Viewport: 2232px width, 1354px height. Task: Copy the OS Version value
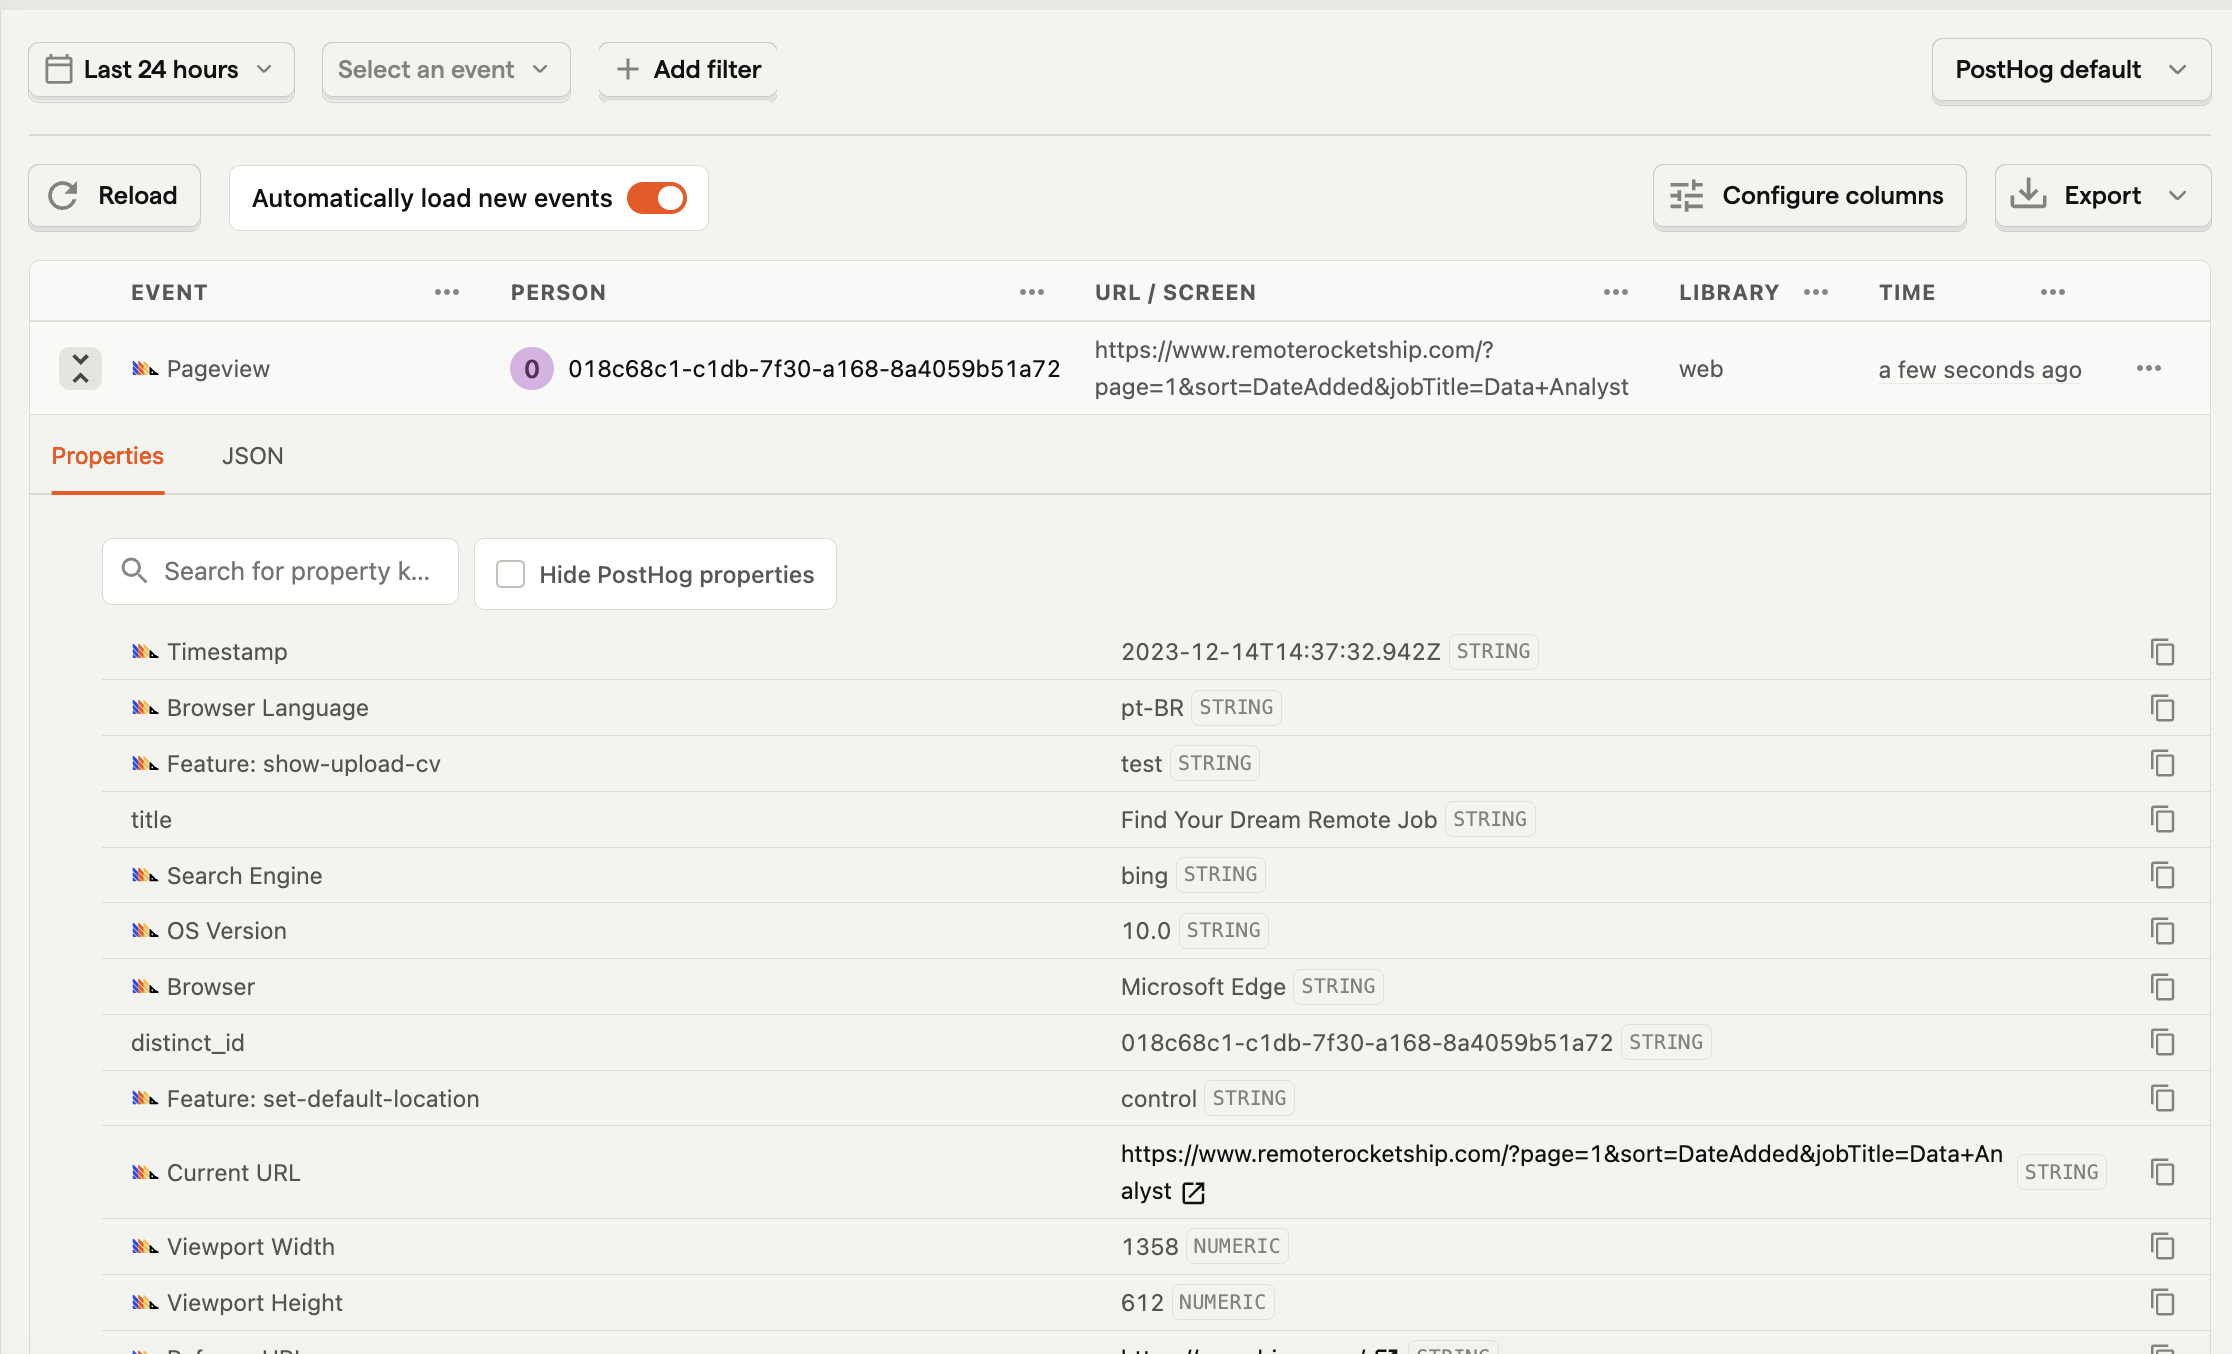(2162, 931)
